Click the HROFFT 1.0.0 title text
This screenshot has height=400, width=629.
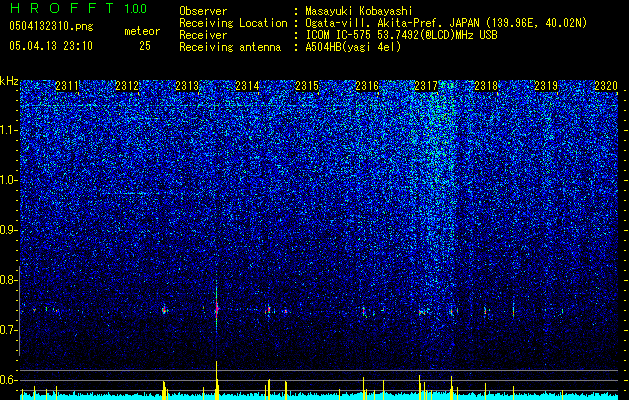[78, 8]
